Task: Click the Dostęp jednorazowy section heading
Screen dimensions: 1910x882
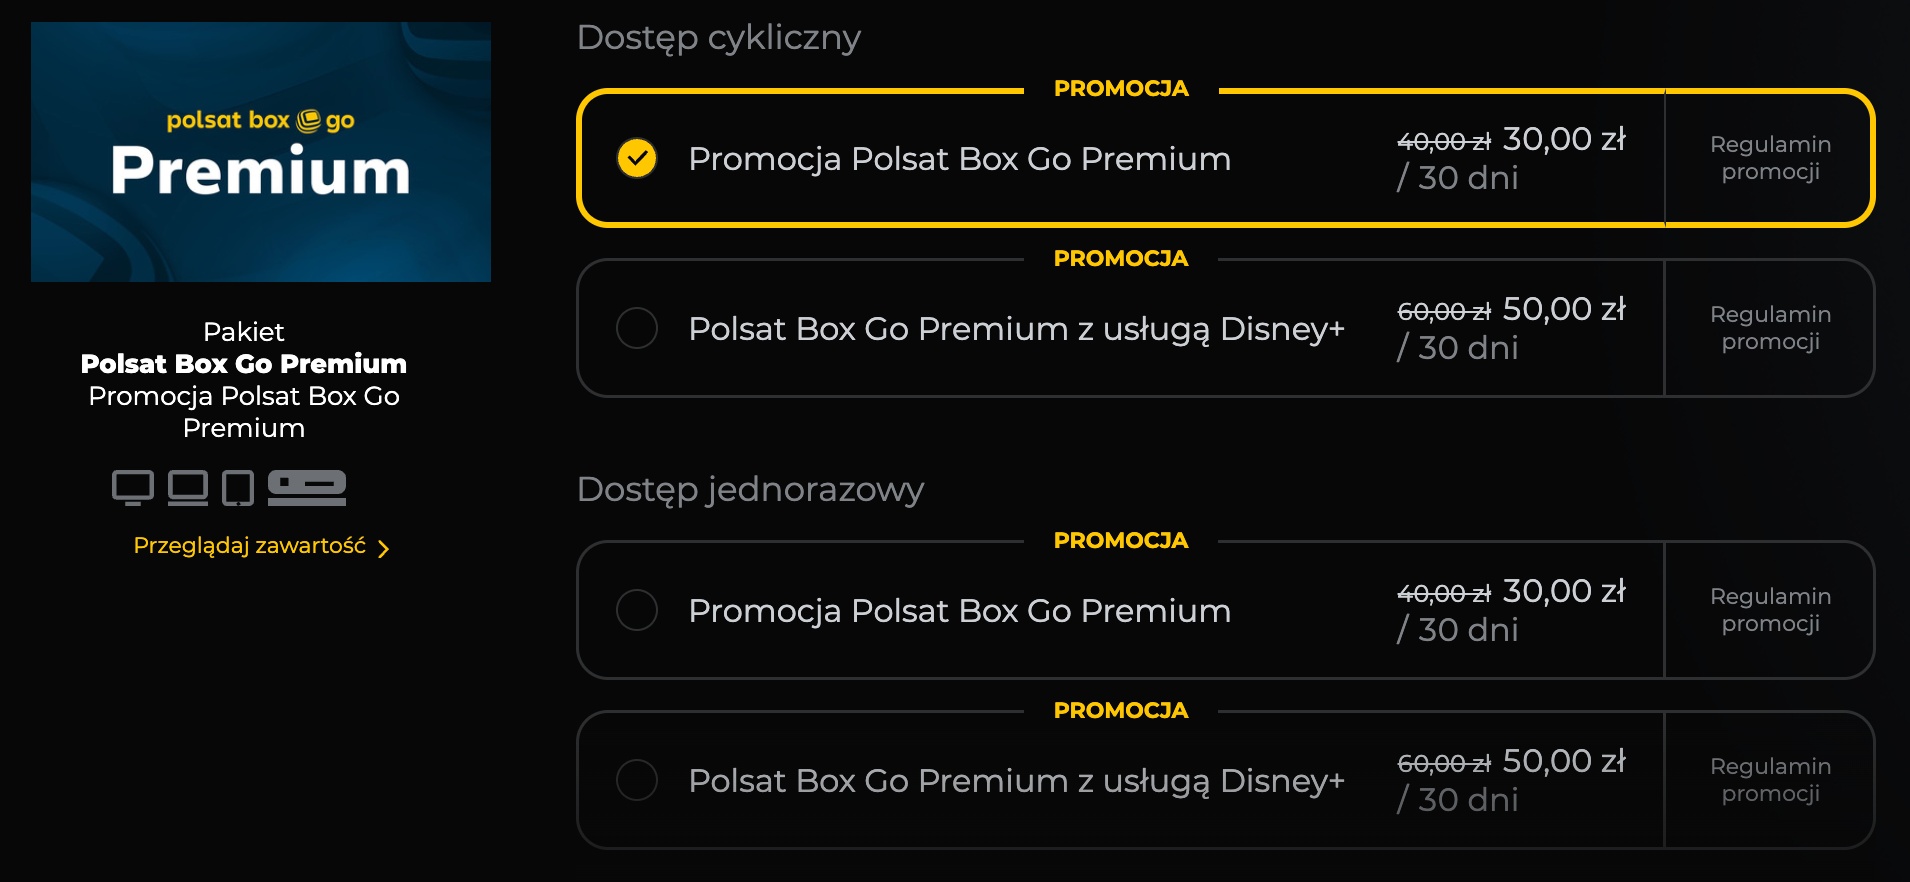Action: coord(750,490)
